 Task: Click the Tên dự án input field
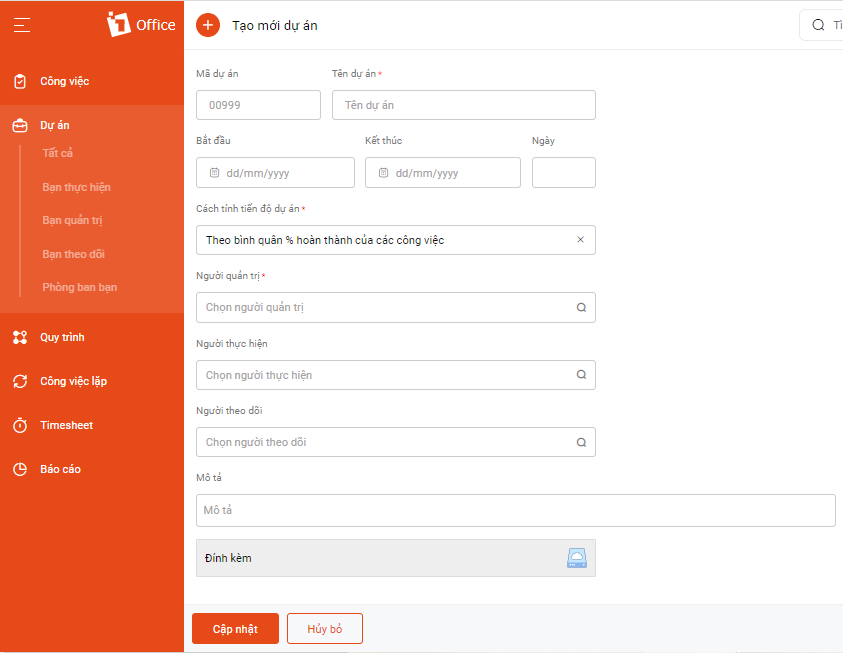(463, 105)
